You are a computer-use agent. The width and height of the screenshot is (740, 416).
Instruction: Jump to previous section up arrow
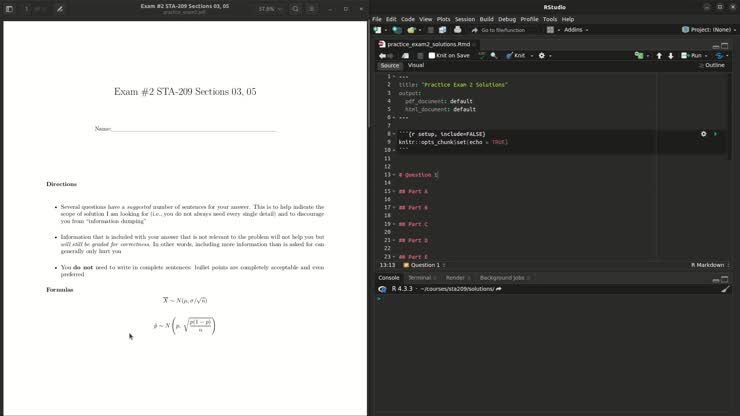[659, 56]
